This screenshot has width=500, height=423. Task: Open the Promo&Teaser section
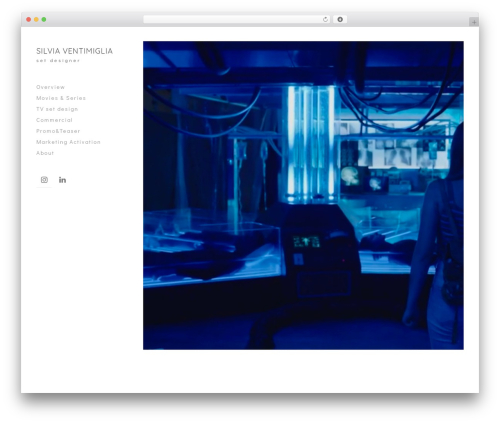58,131
